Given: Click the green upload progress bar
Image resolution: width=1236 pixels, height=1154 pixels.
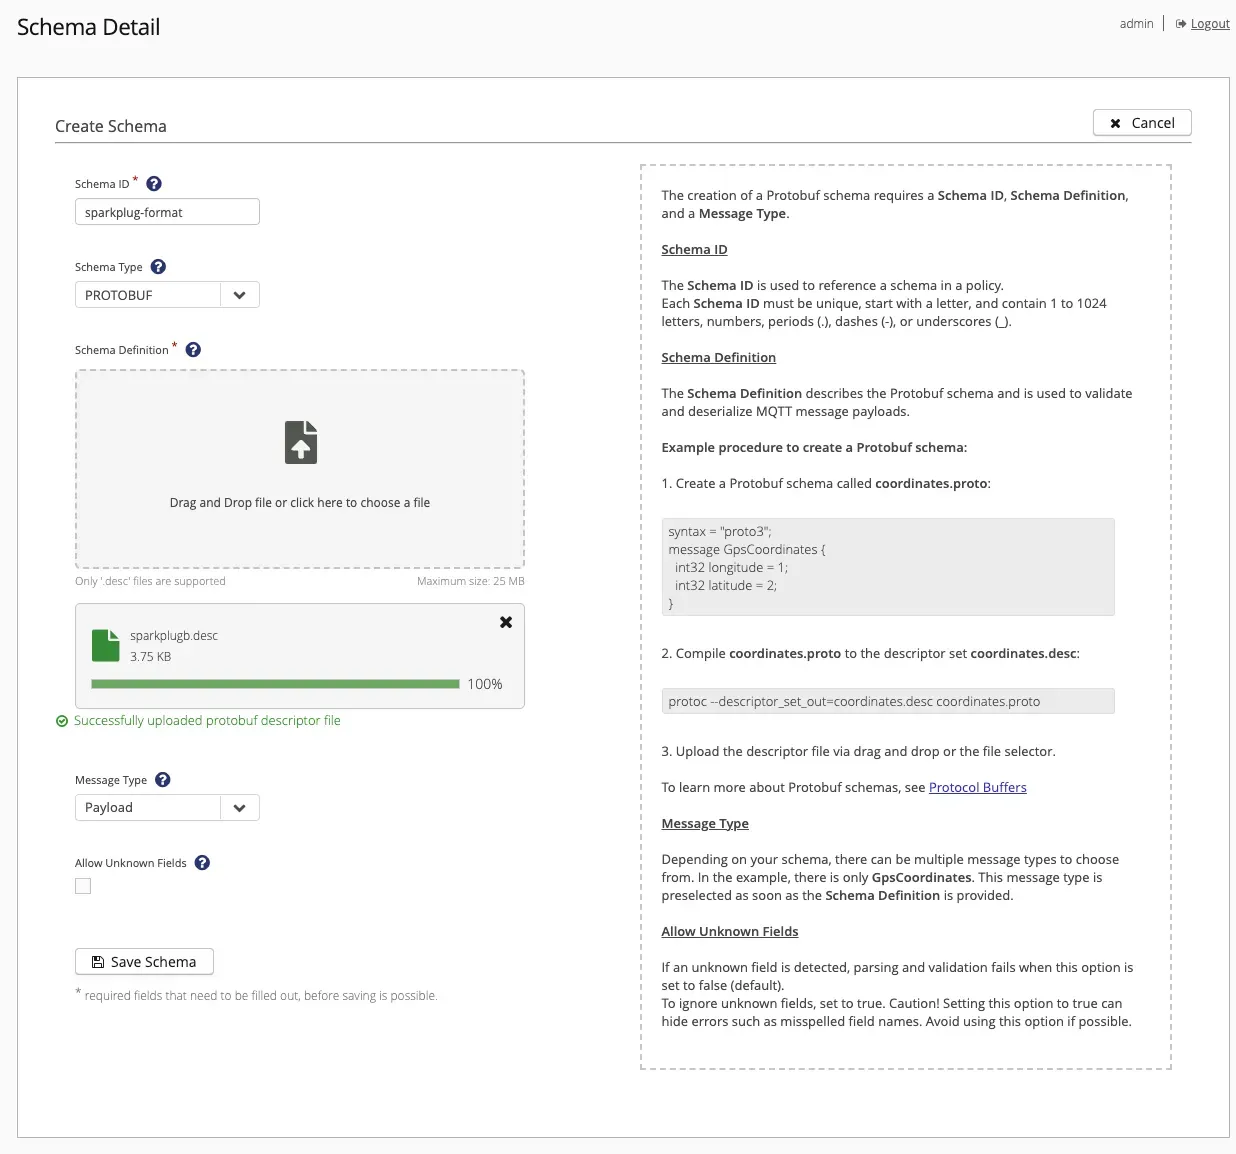Looking at the screenshot, I should 275,684.
